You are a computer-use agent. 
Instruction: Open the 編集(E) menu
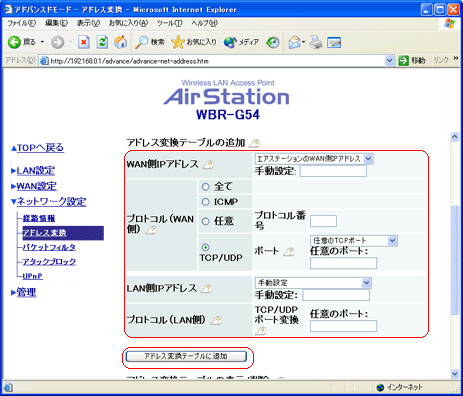click(x=56, y=23)
